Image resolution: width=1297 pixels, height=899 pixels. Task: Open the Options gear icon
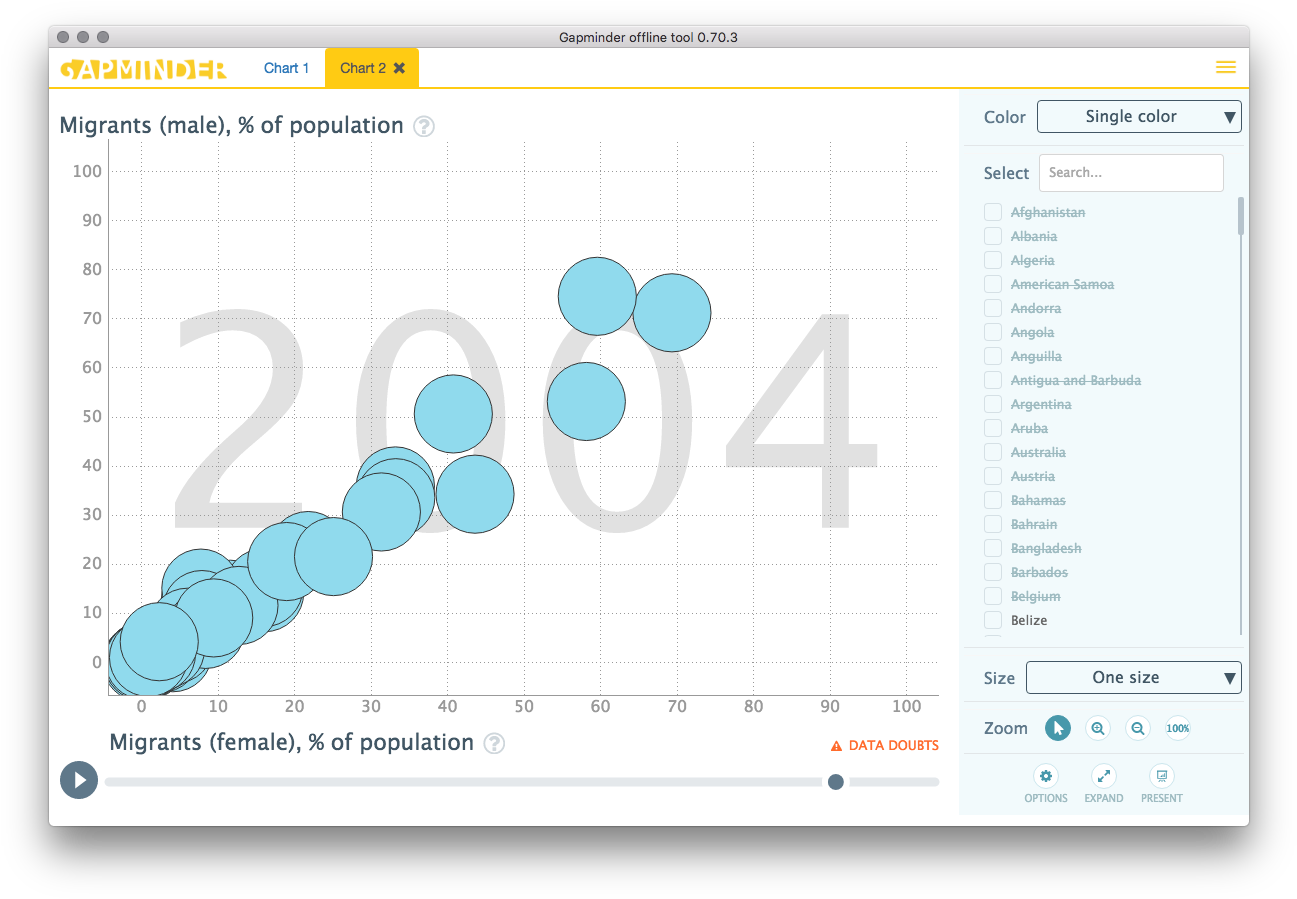1046,776
